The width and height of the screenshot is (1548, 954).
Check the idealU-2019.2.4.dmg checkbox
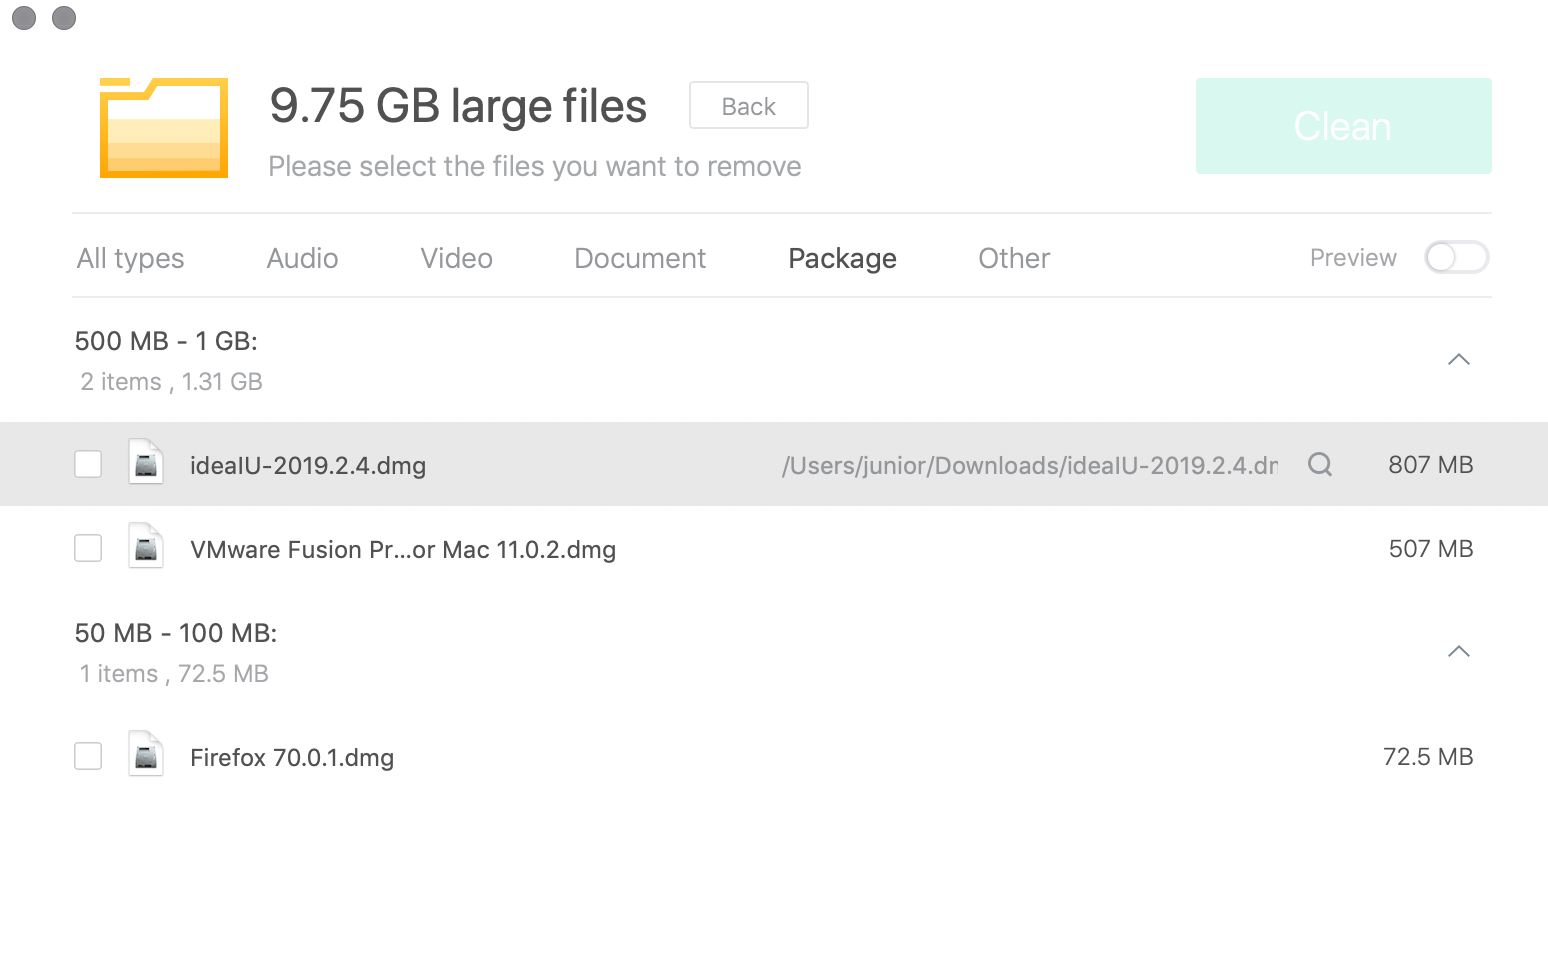[88, 464]
